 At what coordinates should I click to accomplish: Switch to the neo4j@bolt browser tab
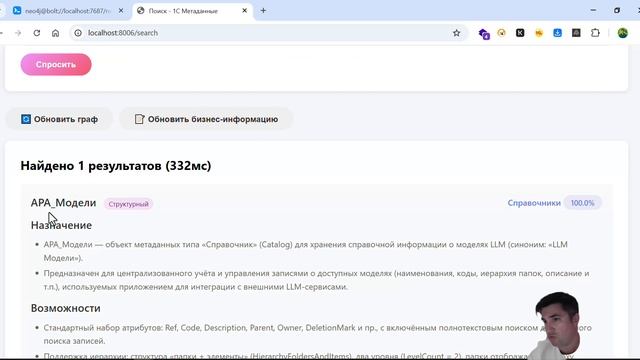pyautogui.click(x=67, y=11)
